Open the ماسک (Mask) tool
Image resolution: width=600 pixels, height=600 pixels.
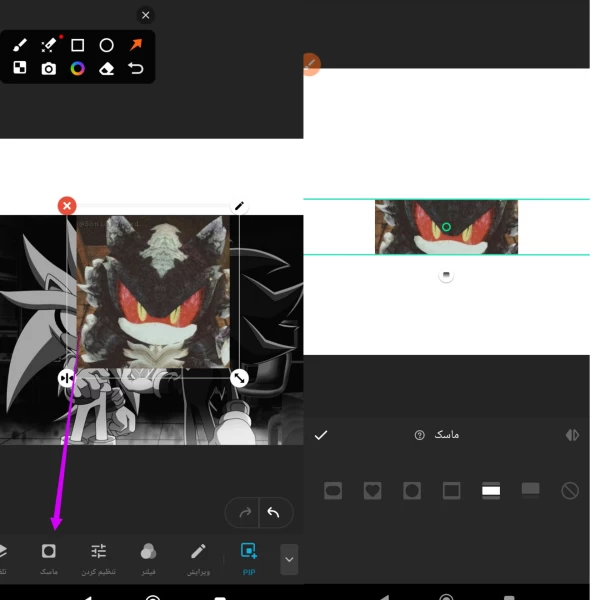click(49, 559)
